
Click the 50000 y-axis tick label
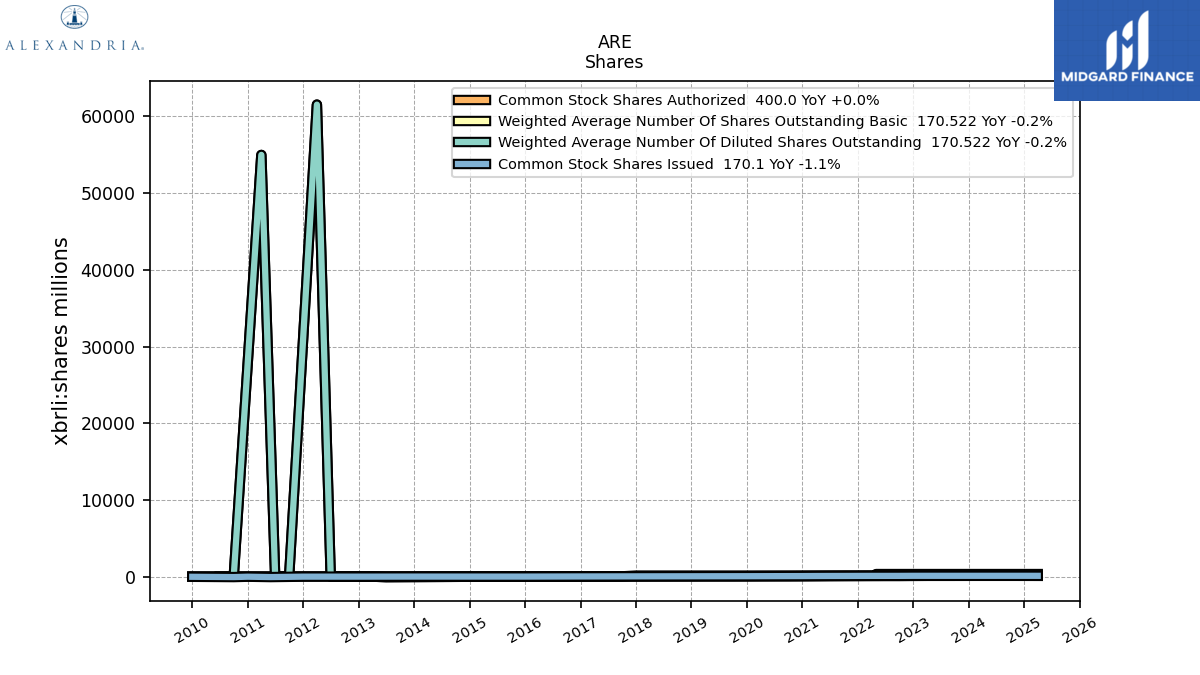tap(107, 193)
